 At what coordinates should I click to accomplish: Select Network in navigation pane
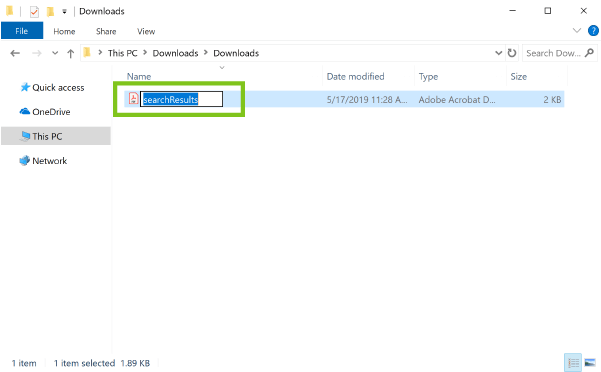[43, 161]
